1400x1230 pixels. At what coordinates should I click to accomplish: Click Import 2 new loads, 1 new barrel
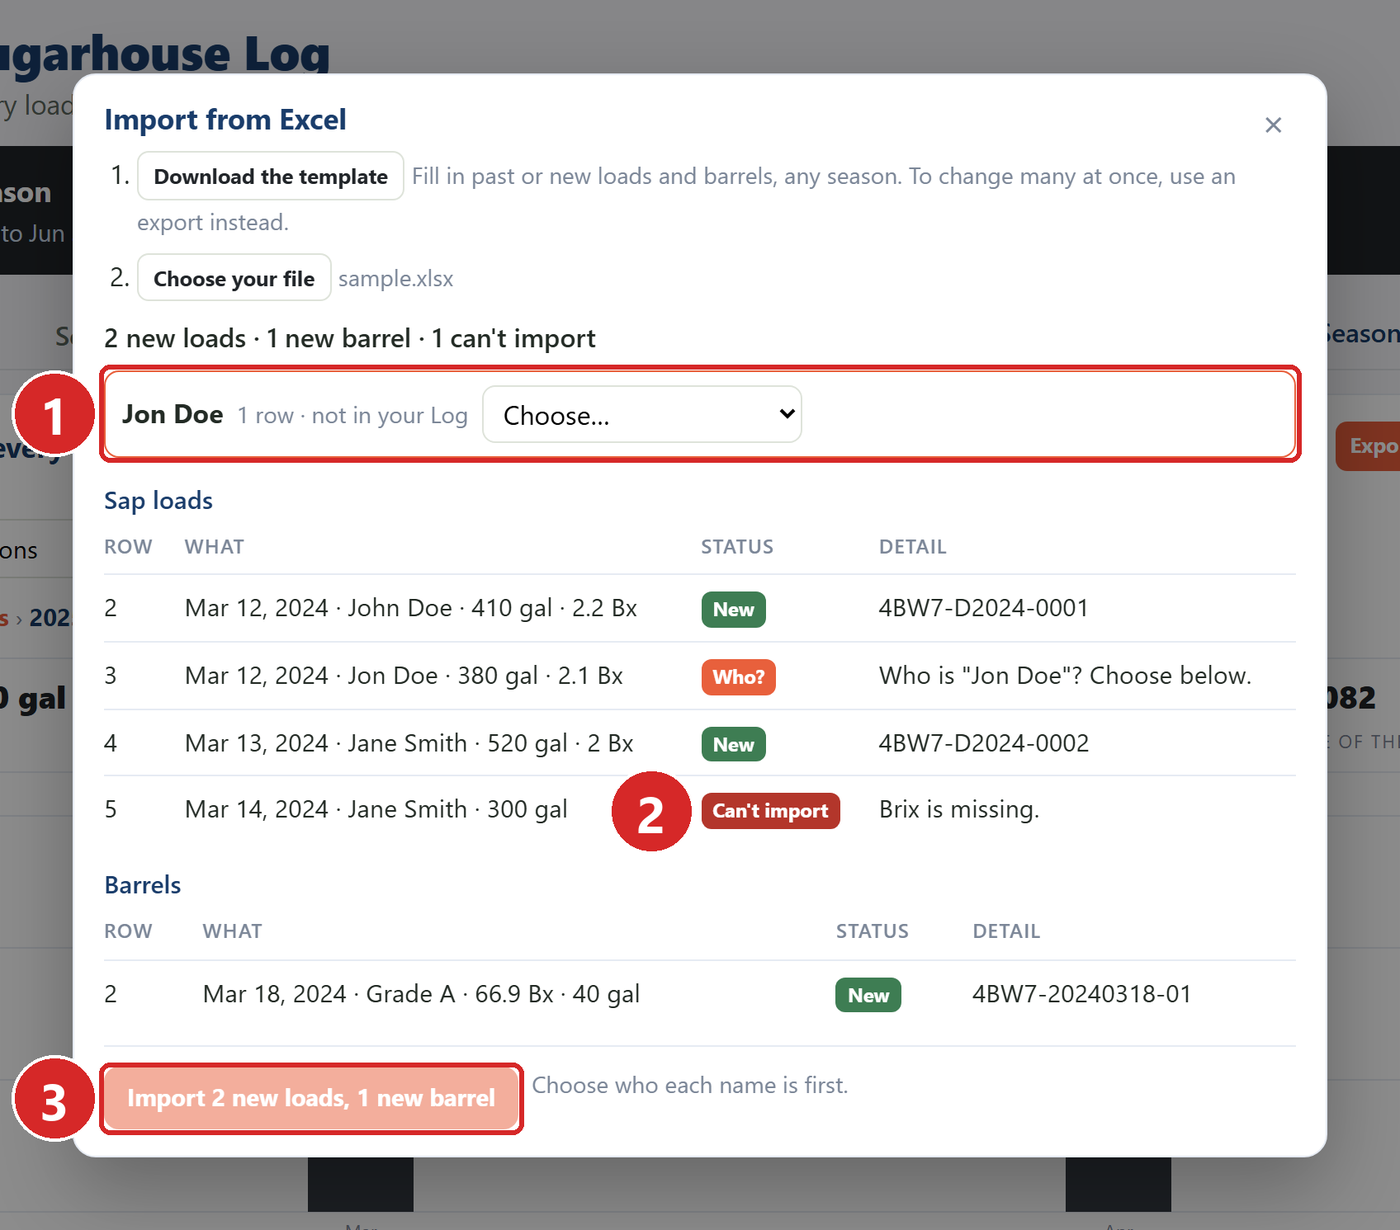click(x=311, y=1098)
